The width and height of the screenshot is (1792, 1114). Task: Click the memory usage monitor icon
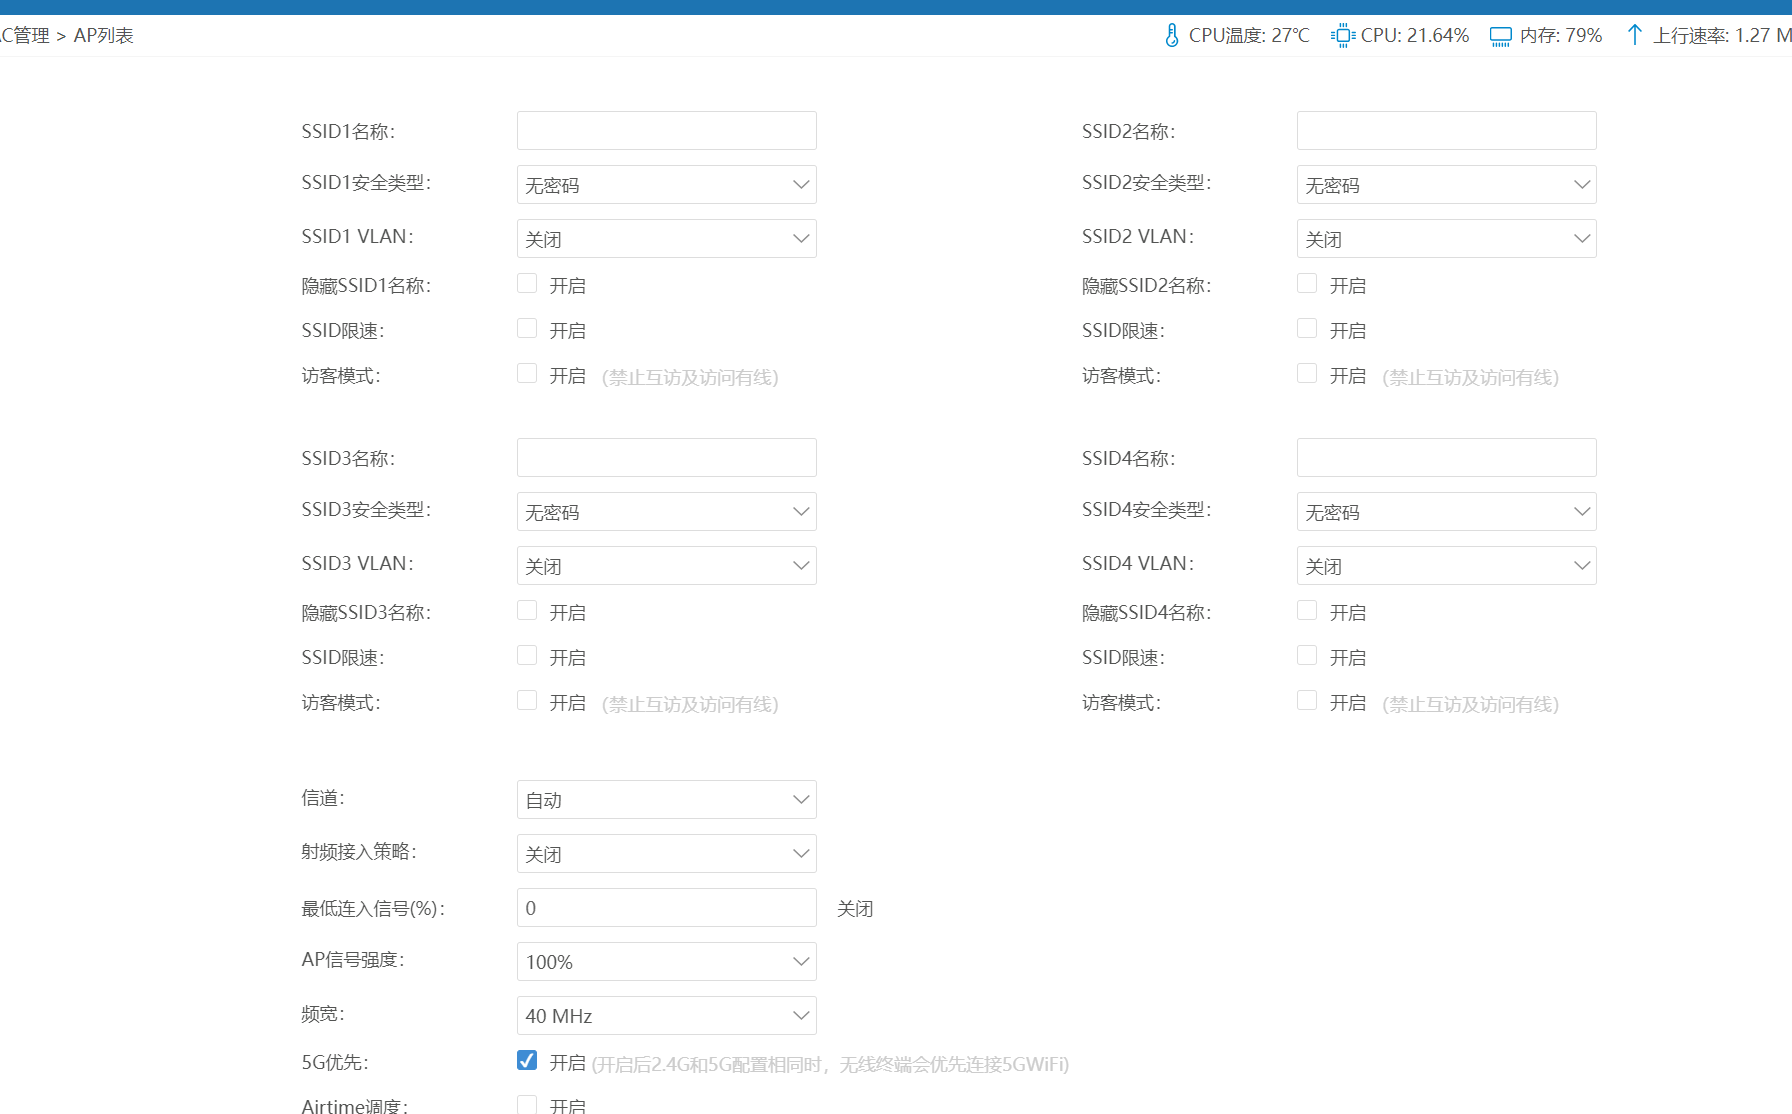pos(1500,36)
